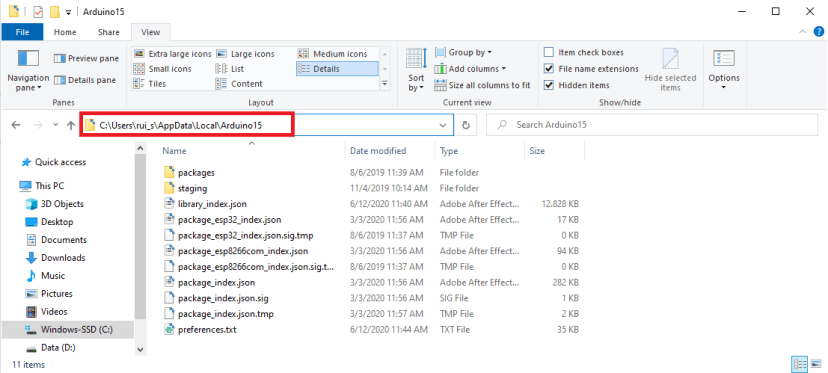Image resolution: width=828 pixels, height=373 pixels.
Task: Switch to the Share ribbon tab
Action: (x=108, y=32)
